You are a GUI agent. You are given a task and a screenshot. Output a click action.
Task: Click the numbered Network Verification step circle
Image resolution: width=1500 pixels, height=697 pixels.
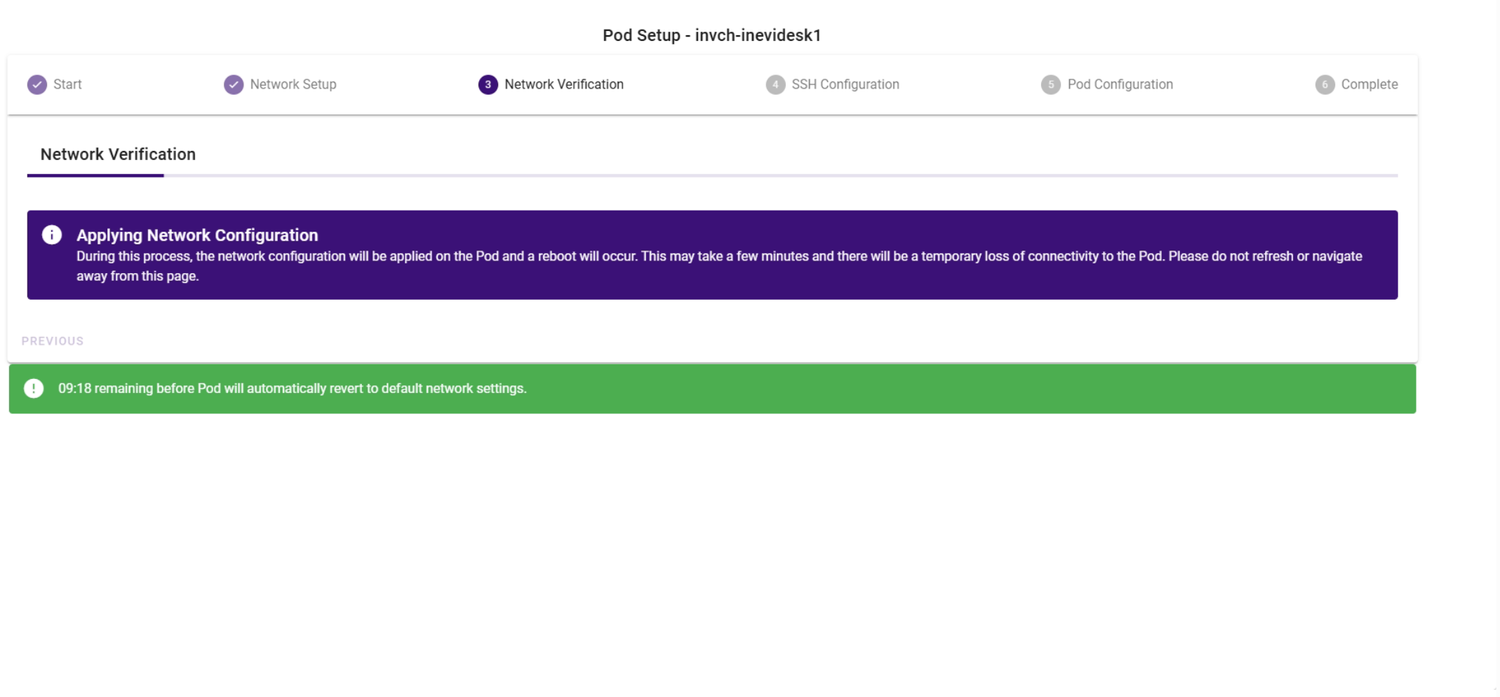tap(488, 84)
